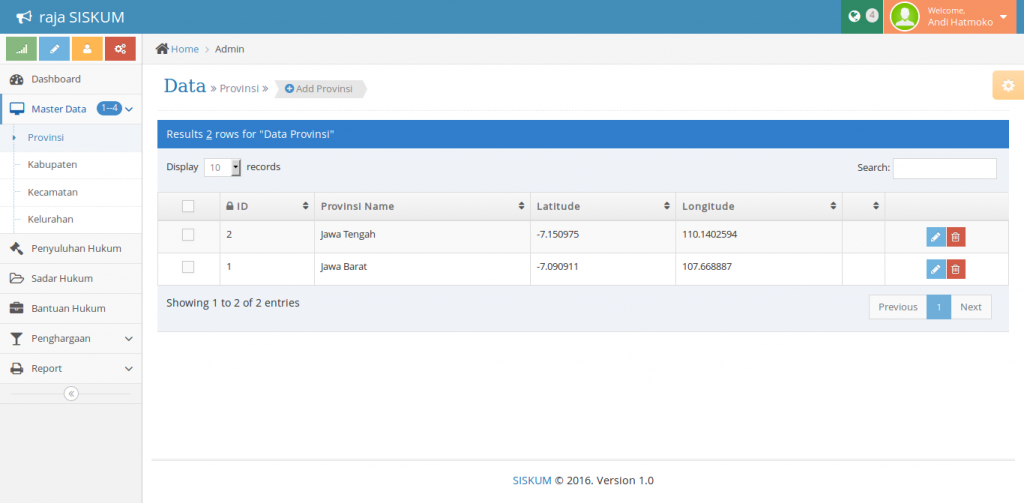Click the blue pencil shortcut button
Viewport: 1024px width, 503px height.
click(x=54, y=48)
